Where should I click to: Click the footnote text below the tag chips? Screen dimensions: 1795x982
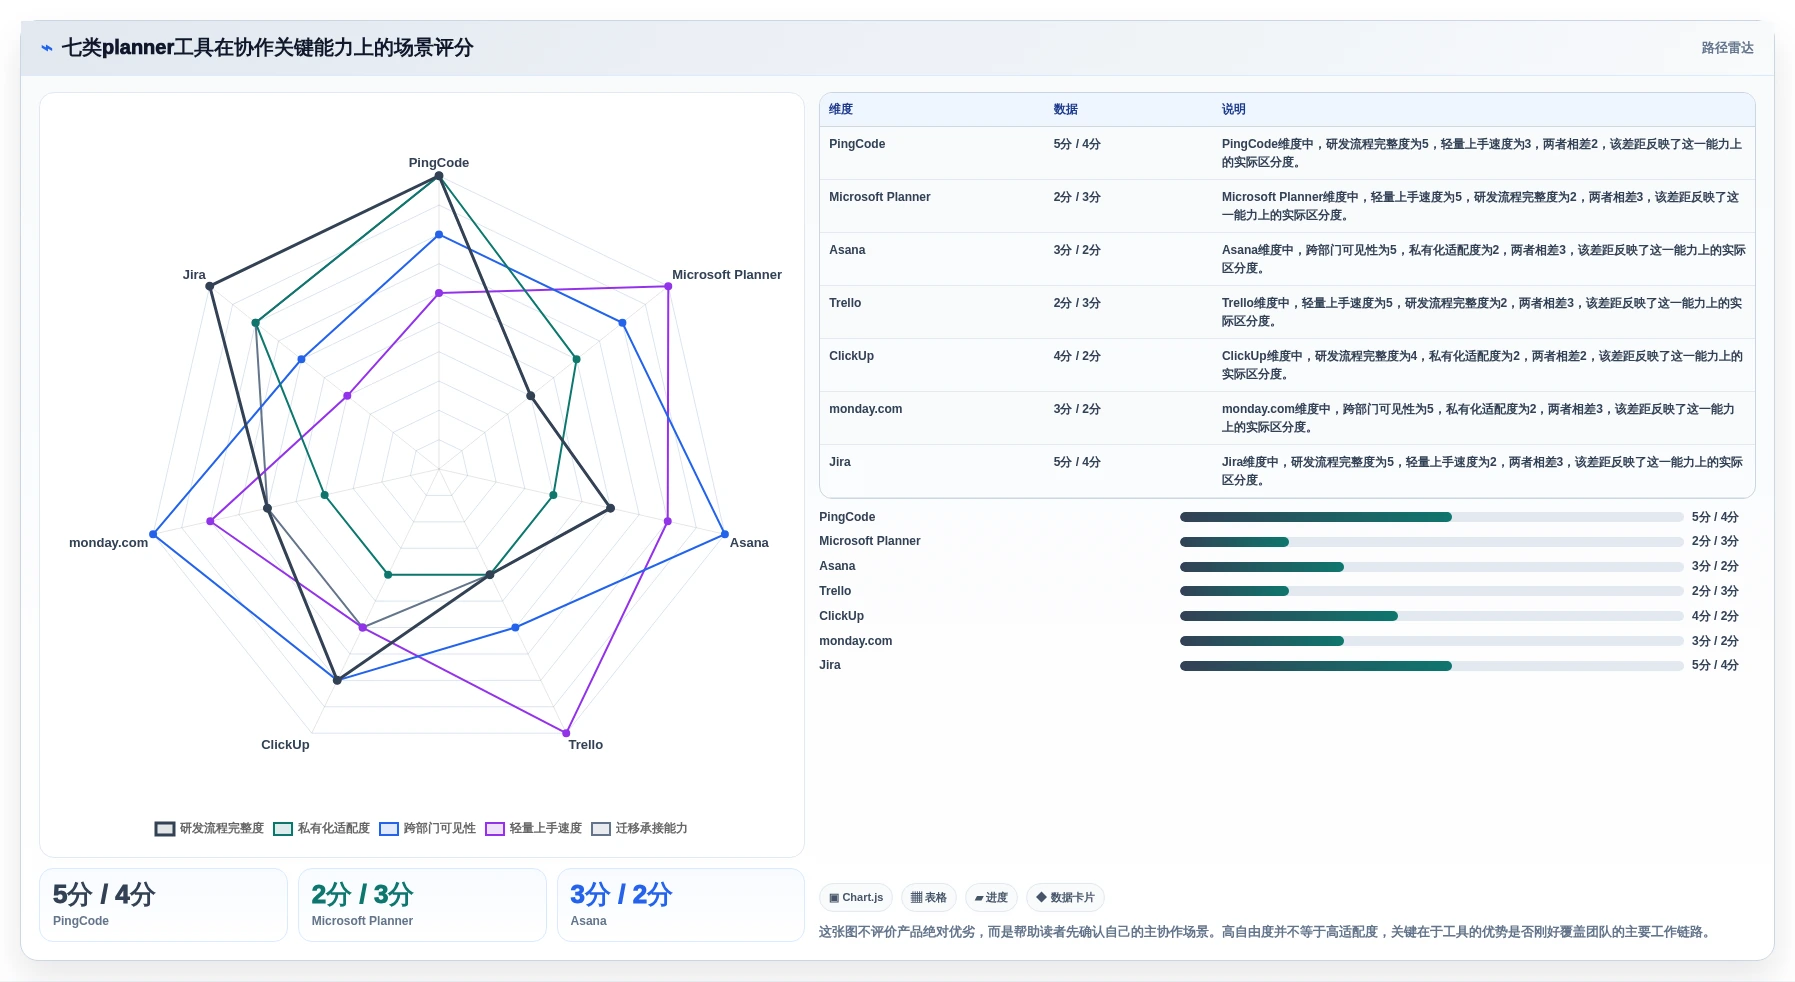1266,932
